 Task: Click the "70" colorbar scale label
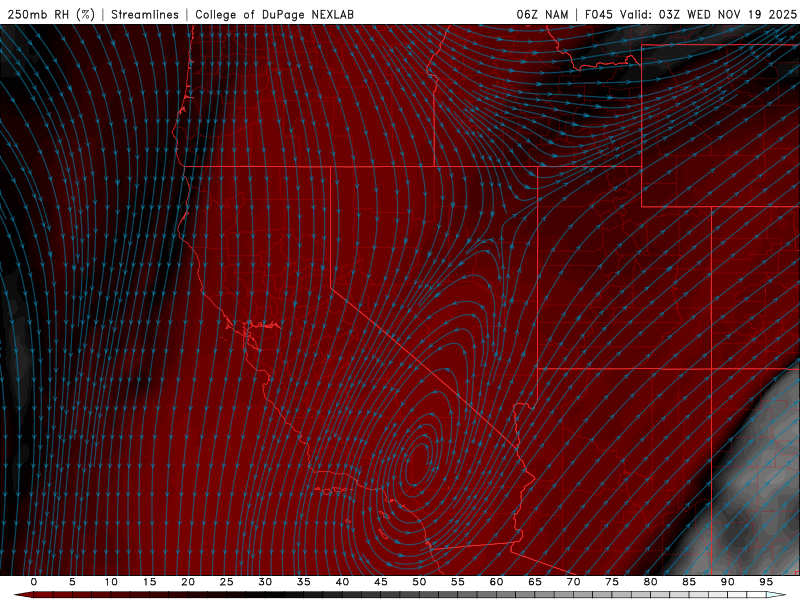pos(573,582)
